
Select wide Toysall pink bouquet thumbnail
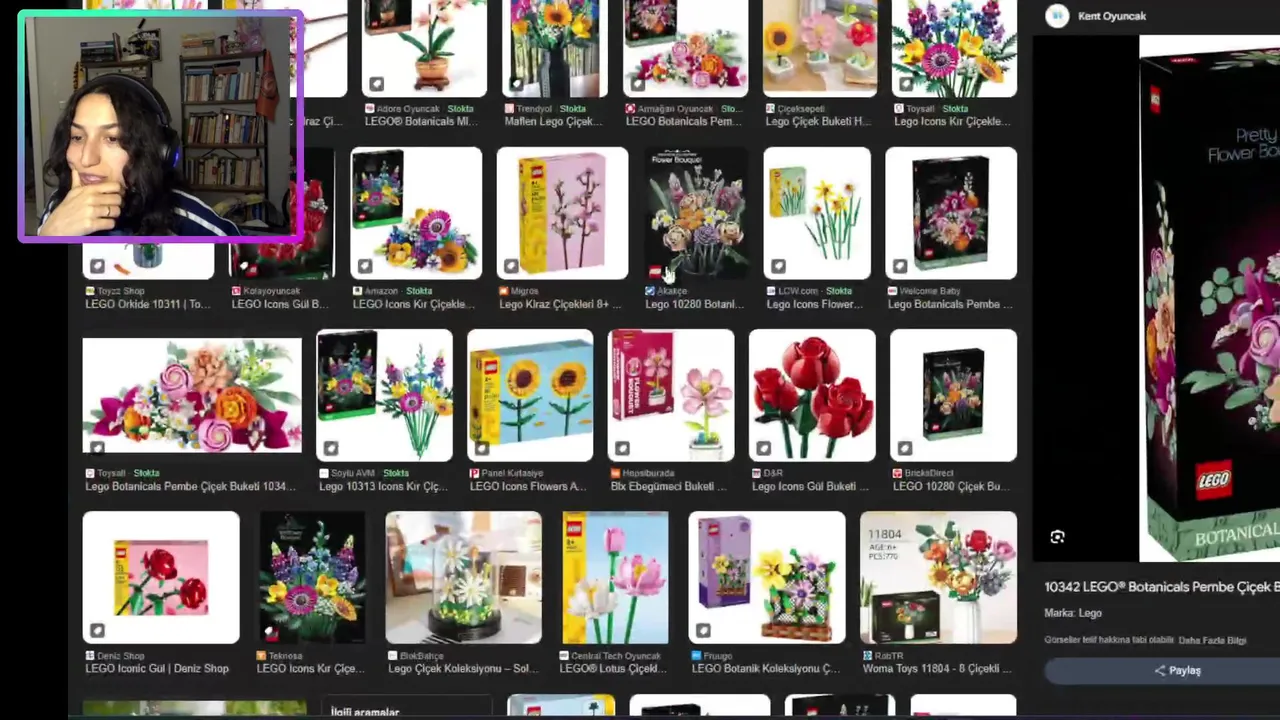pyautogui.click(x=192, y=396)
